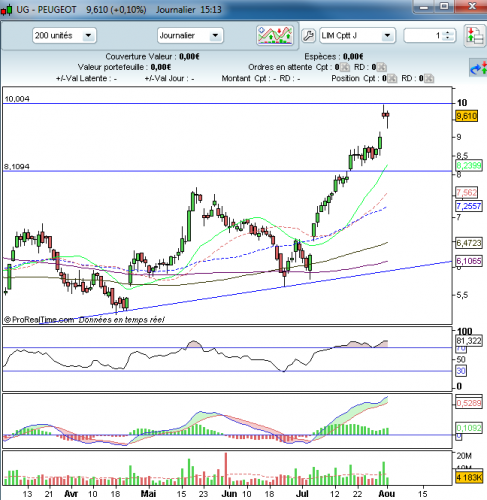The width and height of the screenshot is (487, 500).
Task: Expand the 200 unités dropdown
Action: (x=88, y=35)
